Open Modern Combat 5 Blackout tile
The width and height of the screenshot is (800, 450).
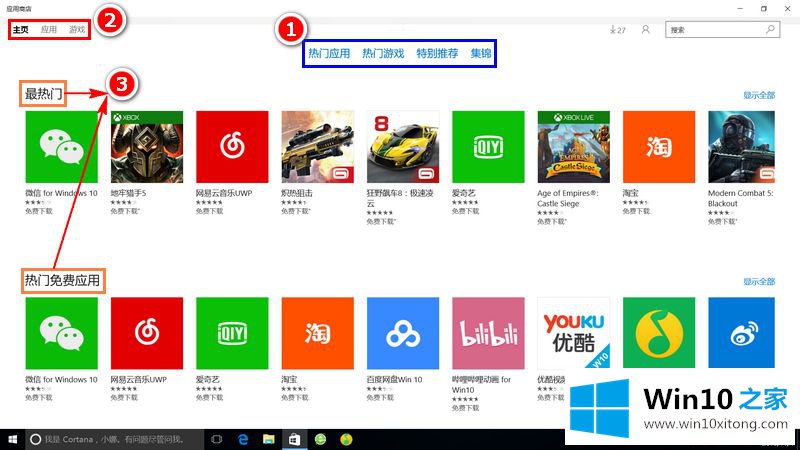741,147
